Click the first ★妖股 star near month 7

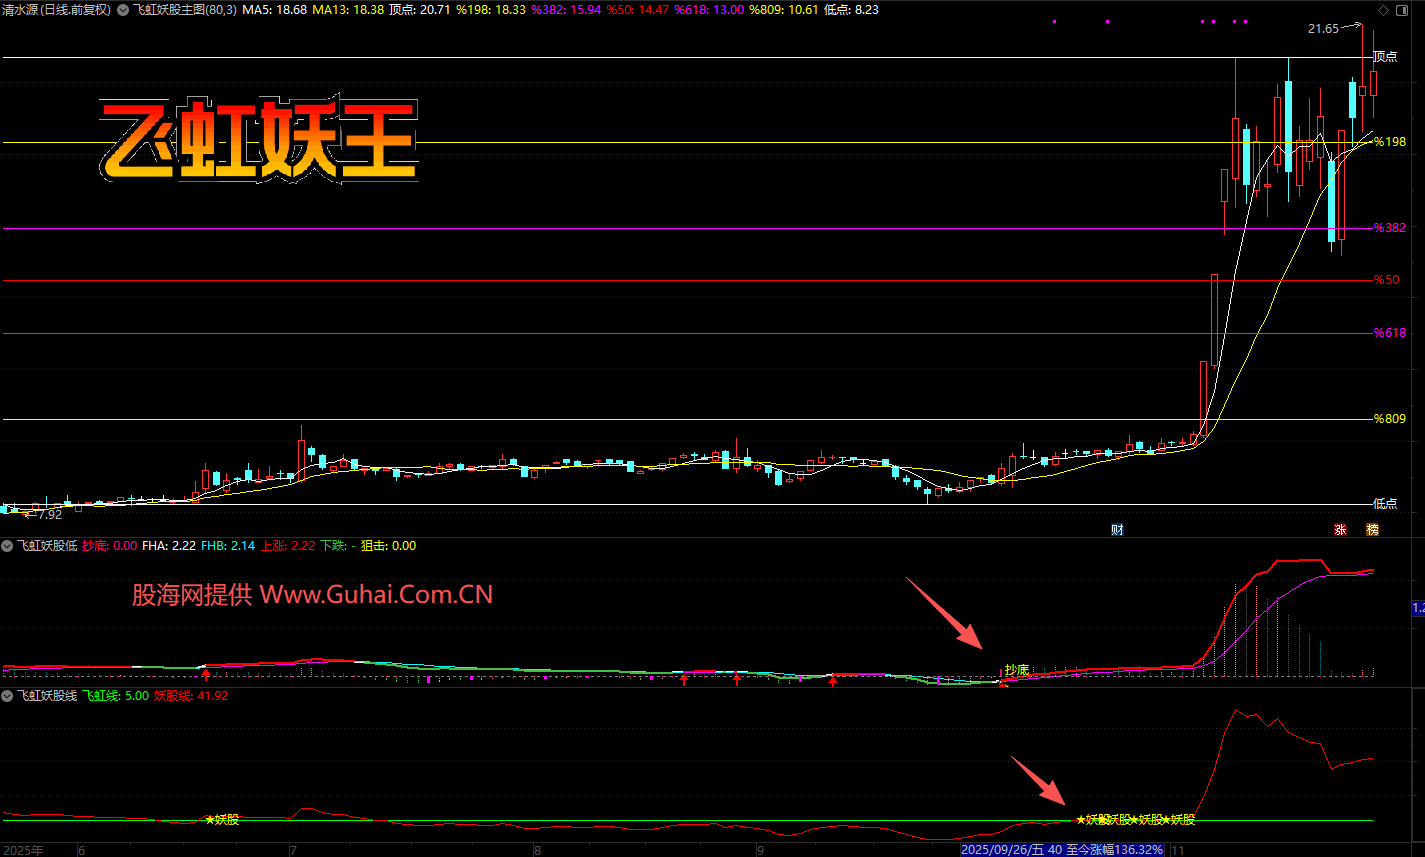point(222,820)
